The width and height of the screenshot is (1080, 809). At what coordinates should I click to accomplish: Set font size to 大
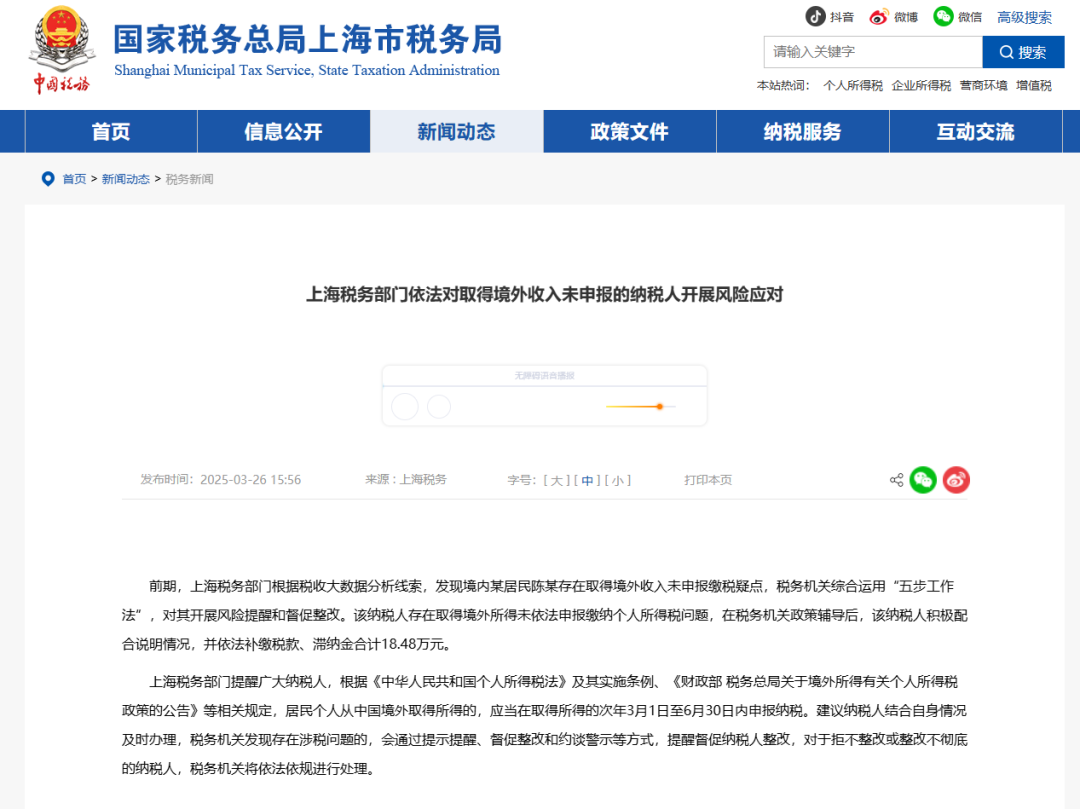557,480
